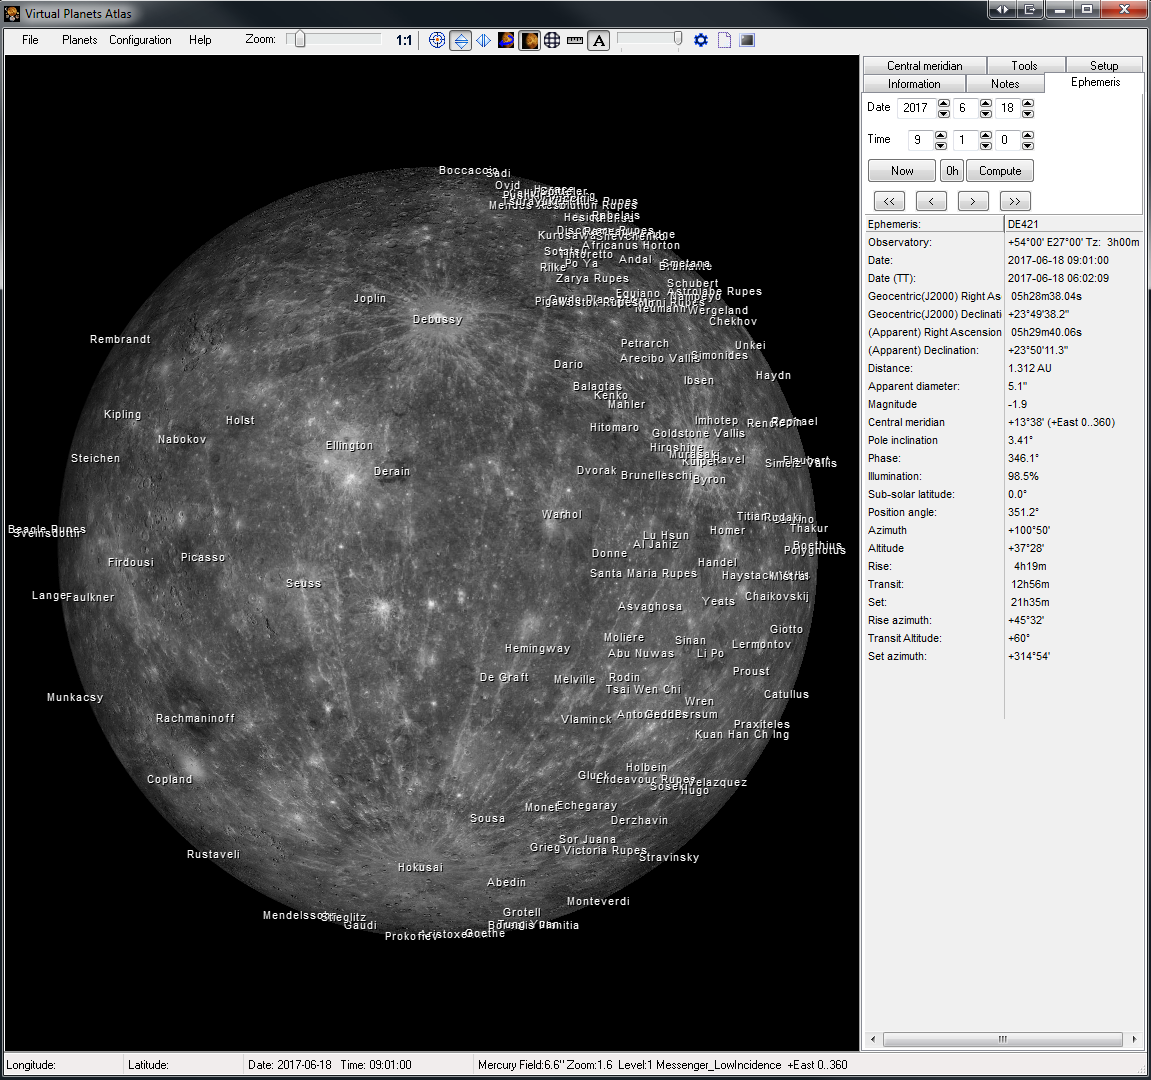Click the rotating planet toolbar icon
The width and height of the screenshot is (1151, 1080).
pos(506,40)
